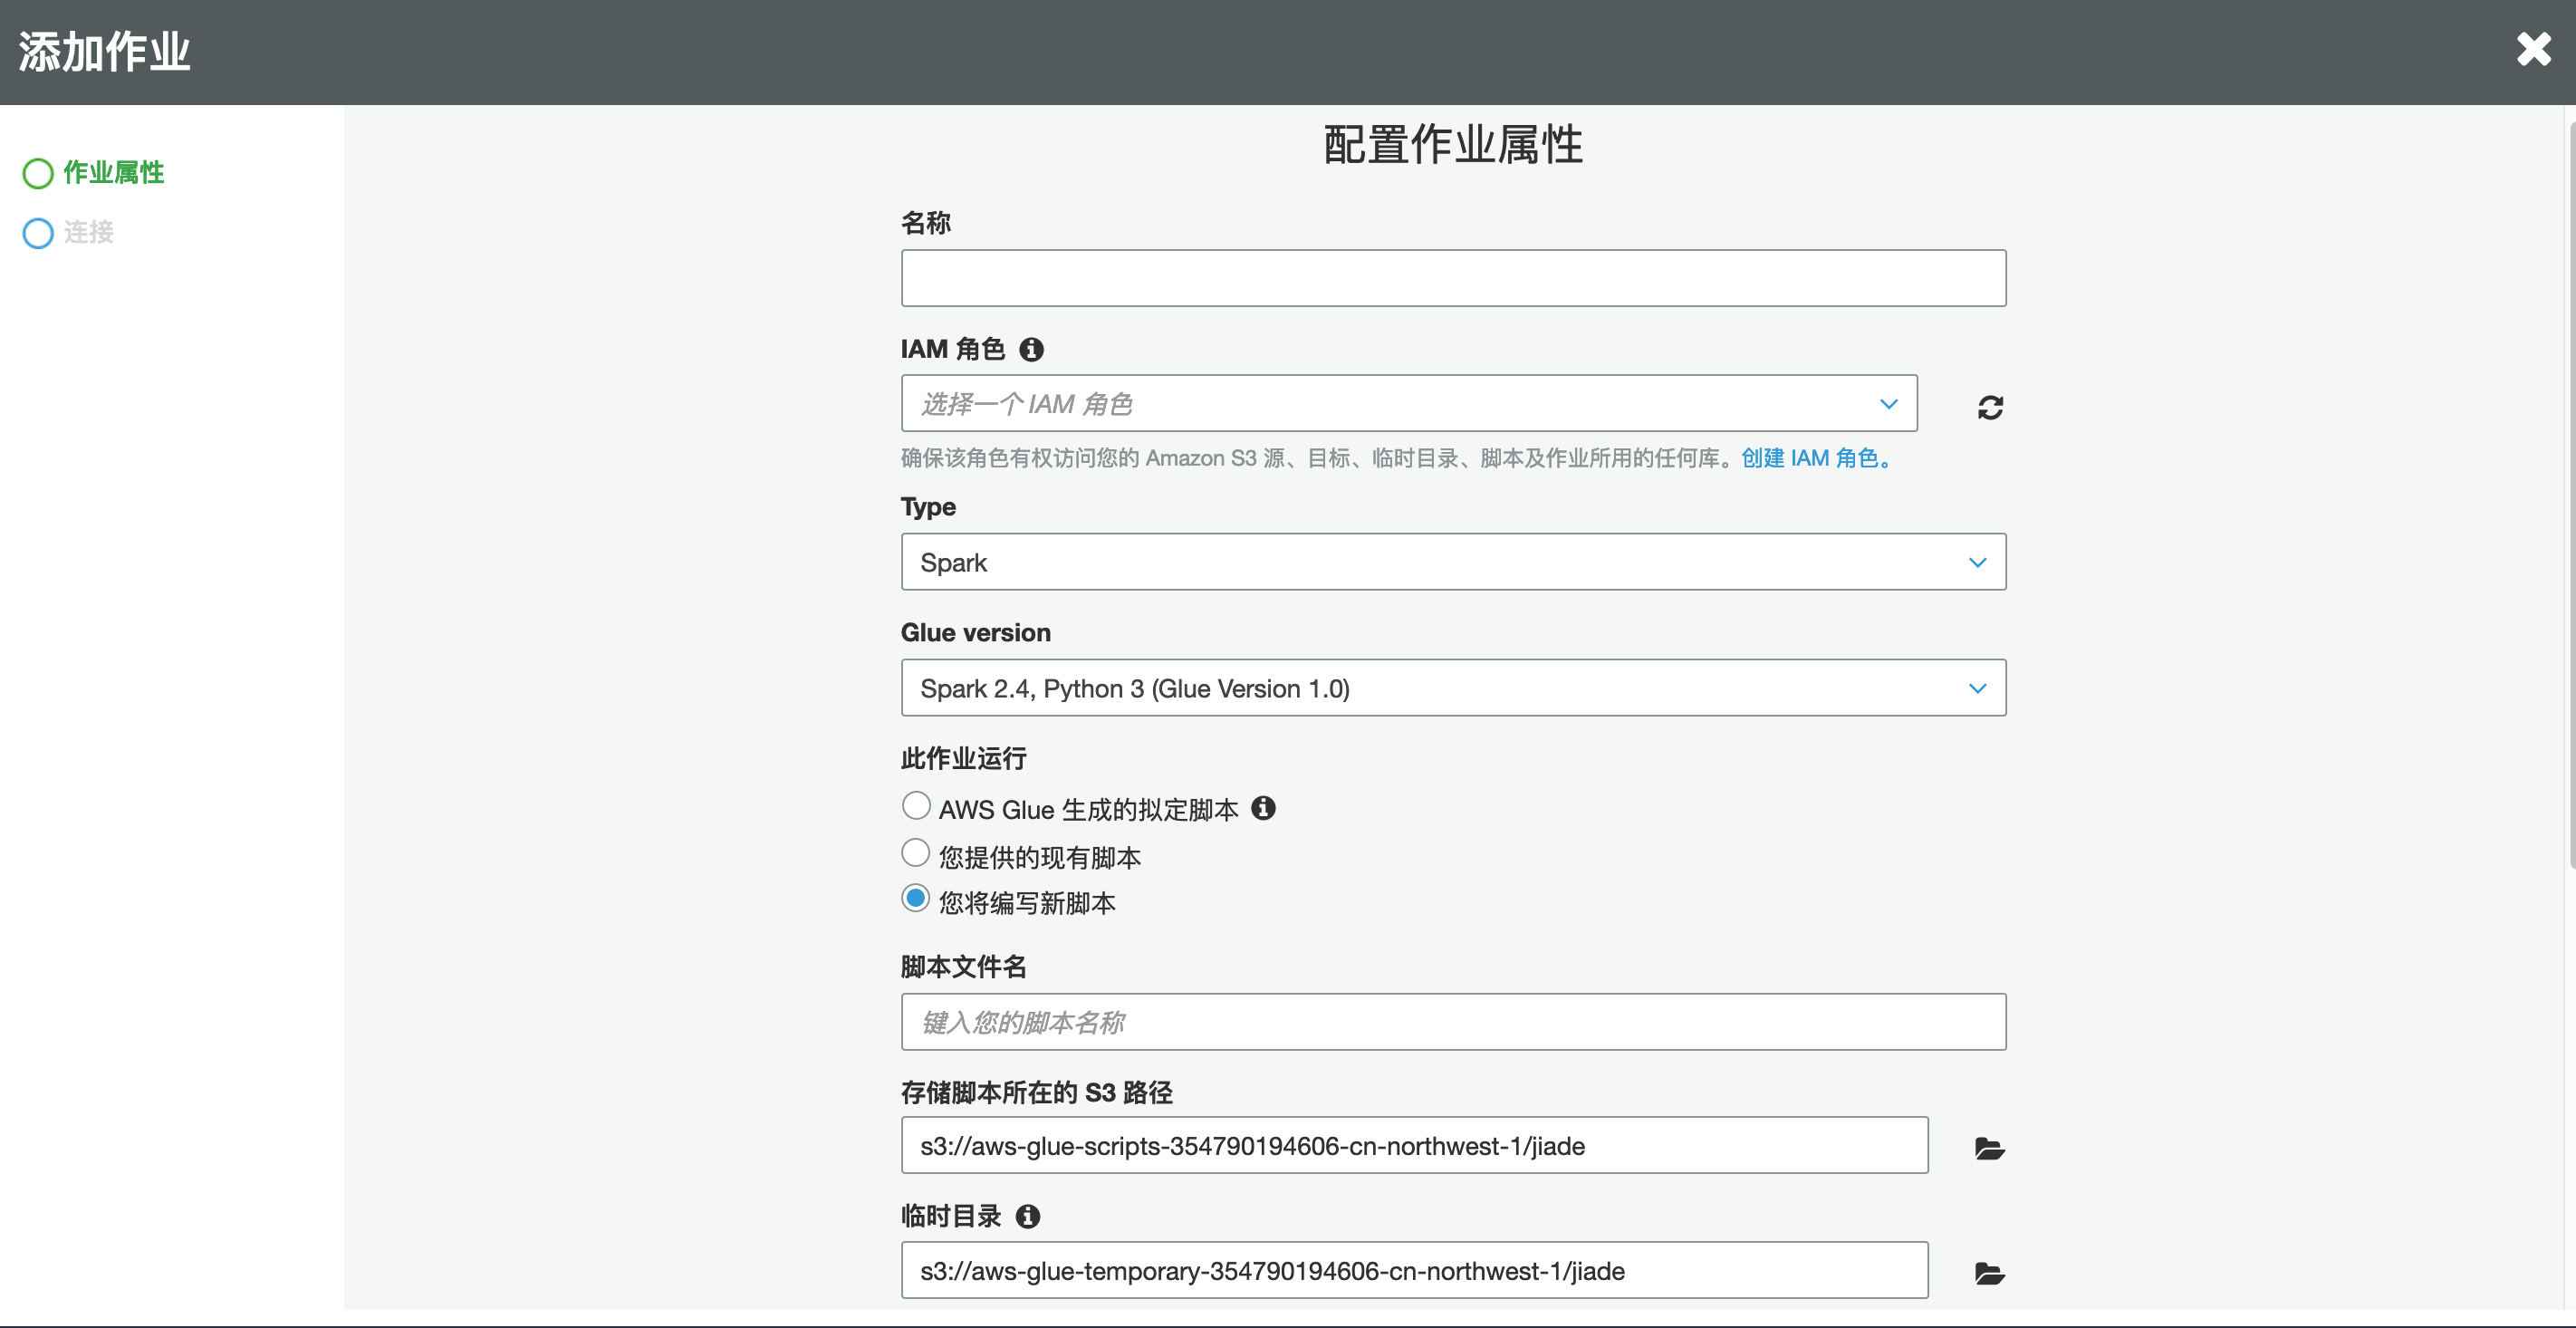Viewport: 2576px width, 1328px height.
Task: Expand the Glue version dropdown
Action: 1452,688
